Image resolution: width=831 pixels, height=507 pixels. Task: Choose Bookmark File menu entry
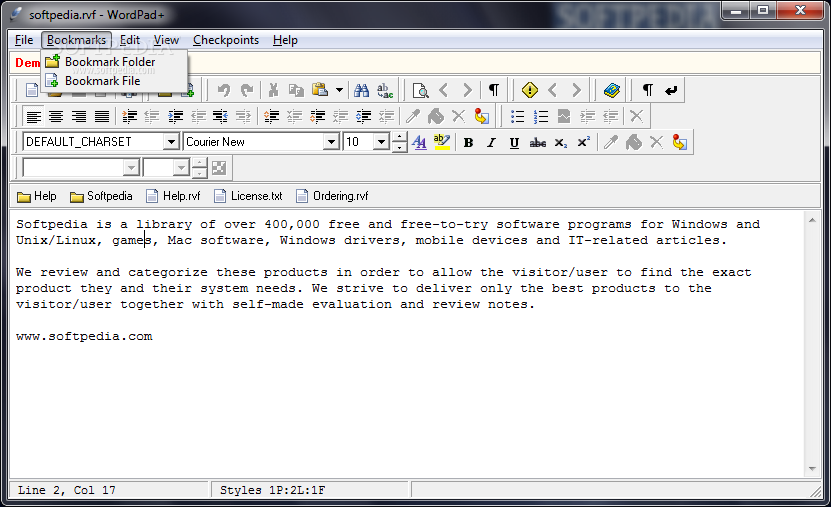(x=114, y=81)
